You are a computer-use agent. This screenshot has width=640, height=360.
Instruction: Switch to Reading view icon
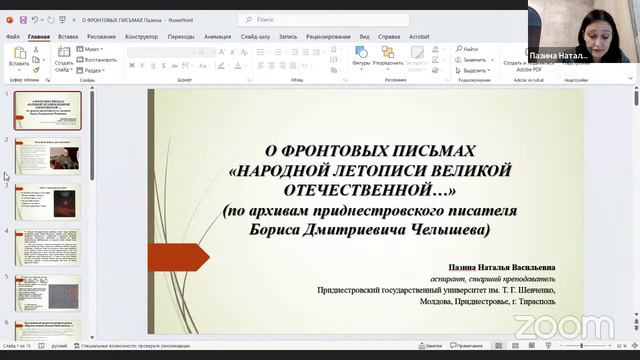click(531, 346)
